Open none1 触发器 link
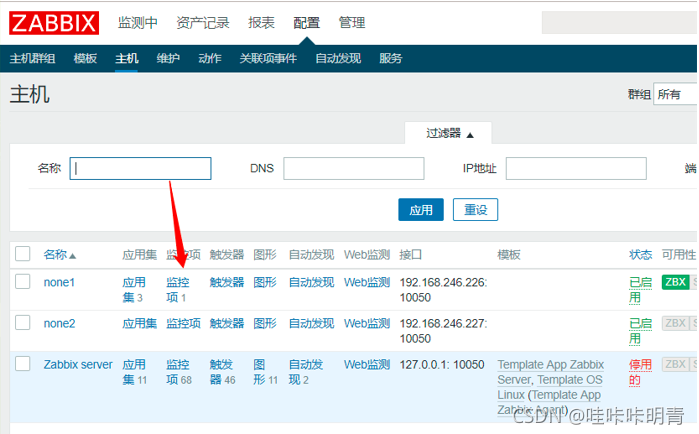 (x=227, y=282)
